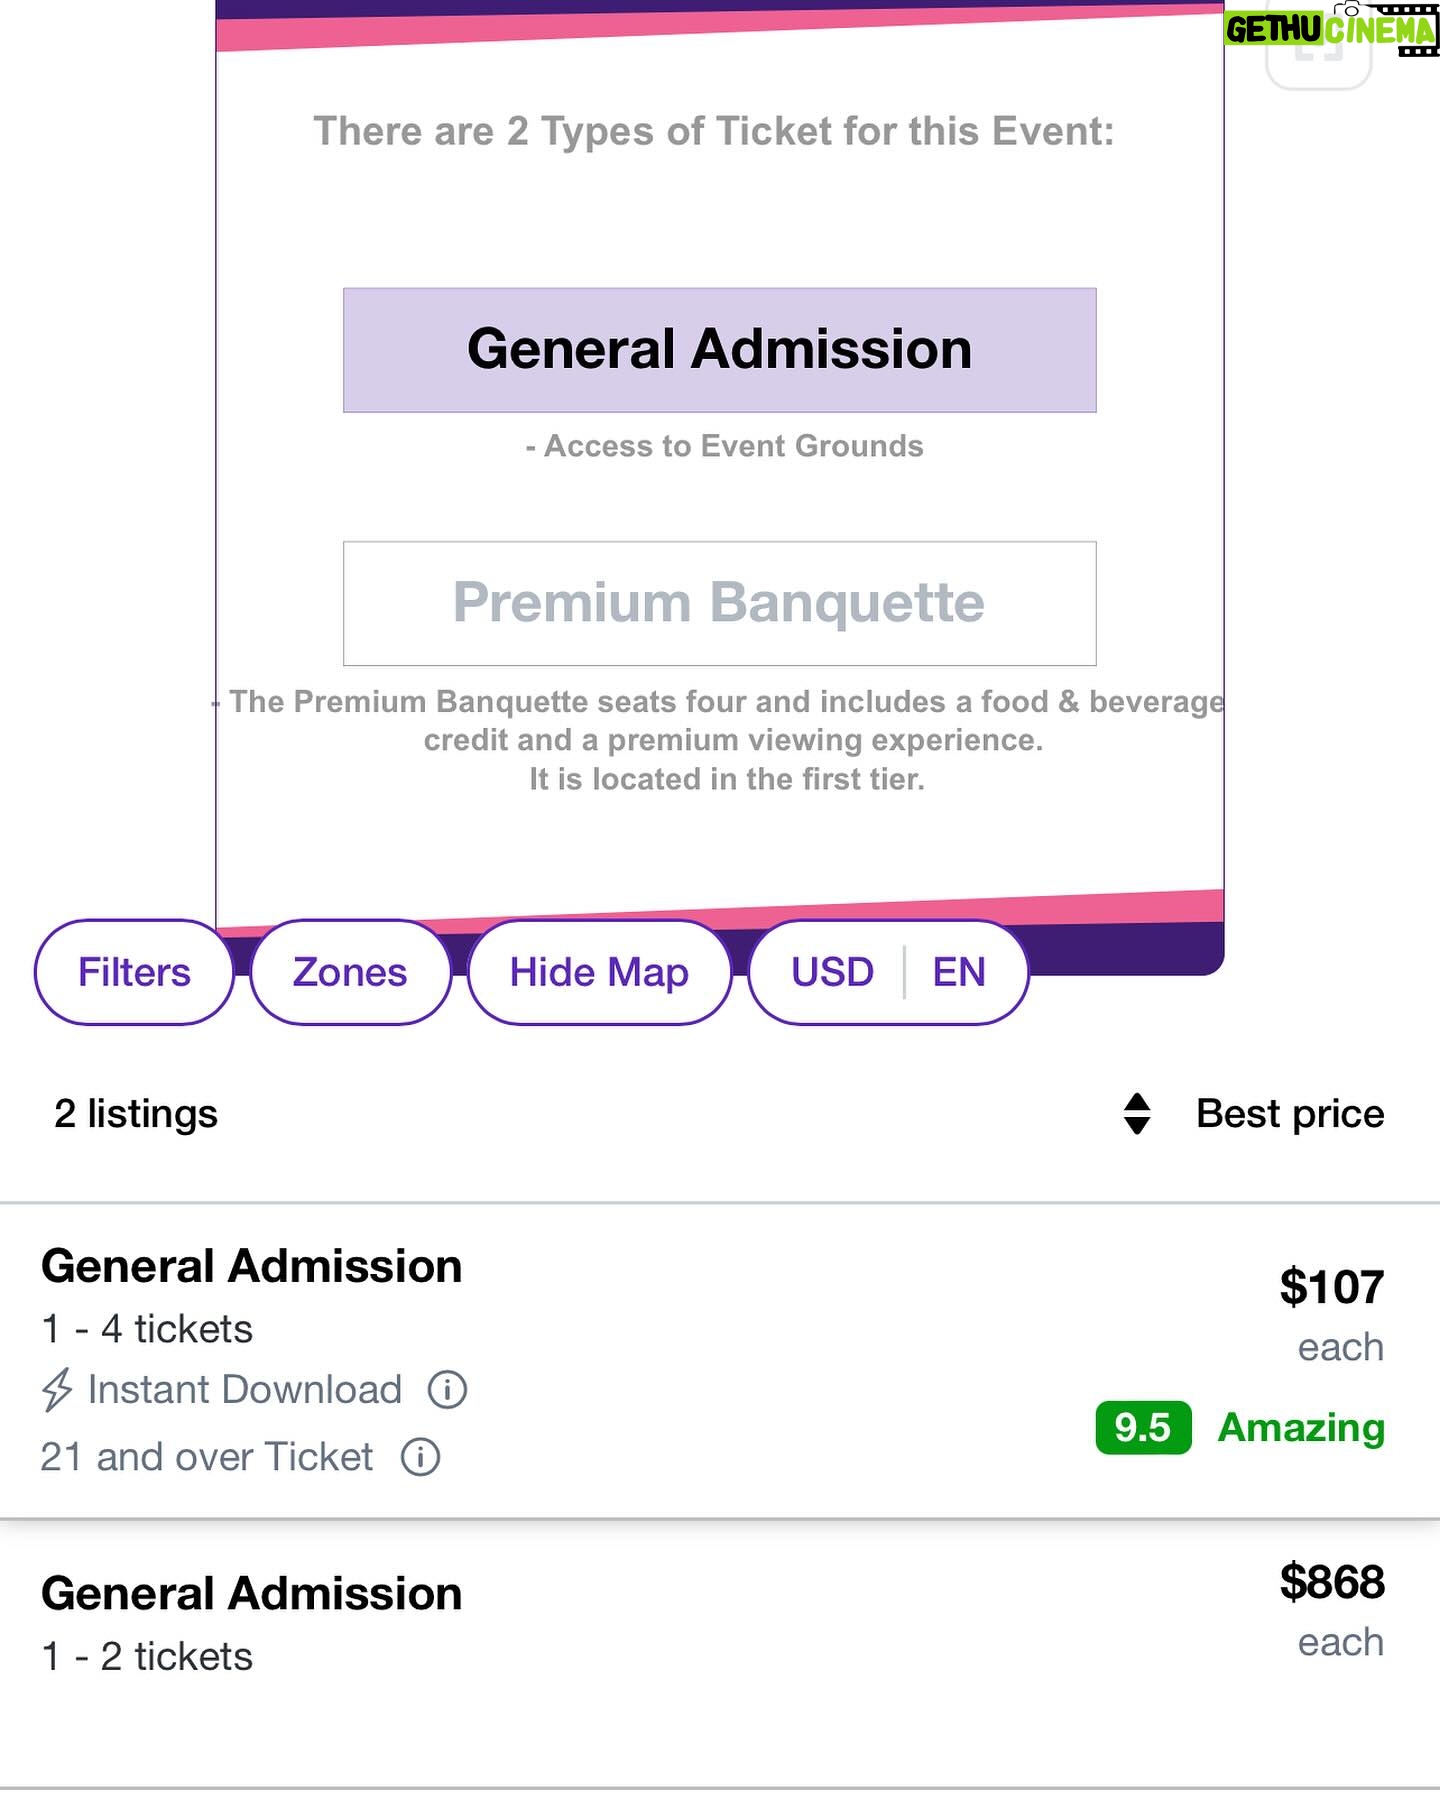The width and height of the screenshot is (1440, 1800).
Task: Tap the fullscreen expand icon at top right
Action: (x=1319, y=50)
